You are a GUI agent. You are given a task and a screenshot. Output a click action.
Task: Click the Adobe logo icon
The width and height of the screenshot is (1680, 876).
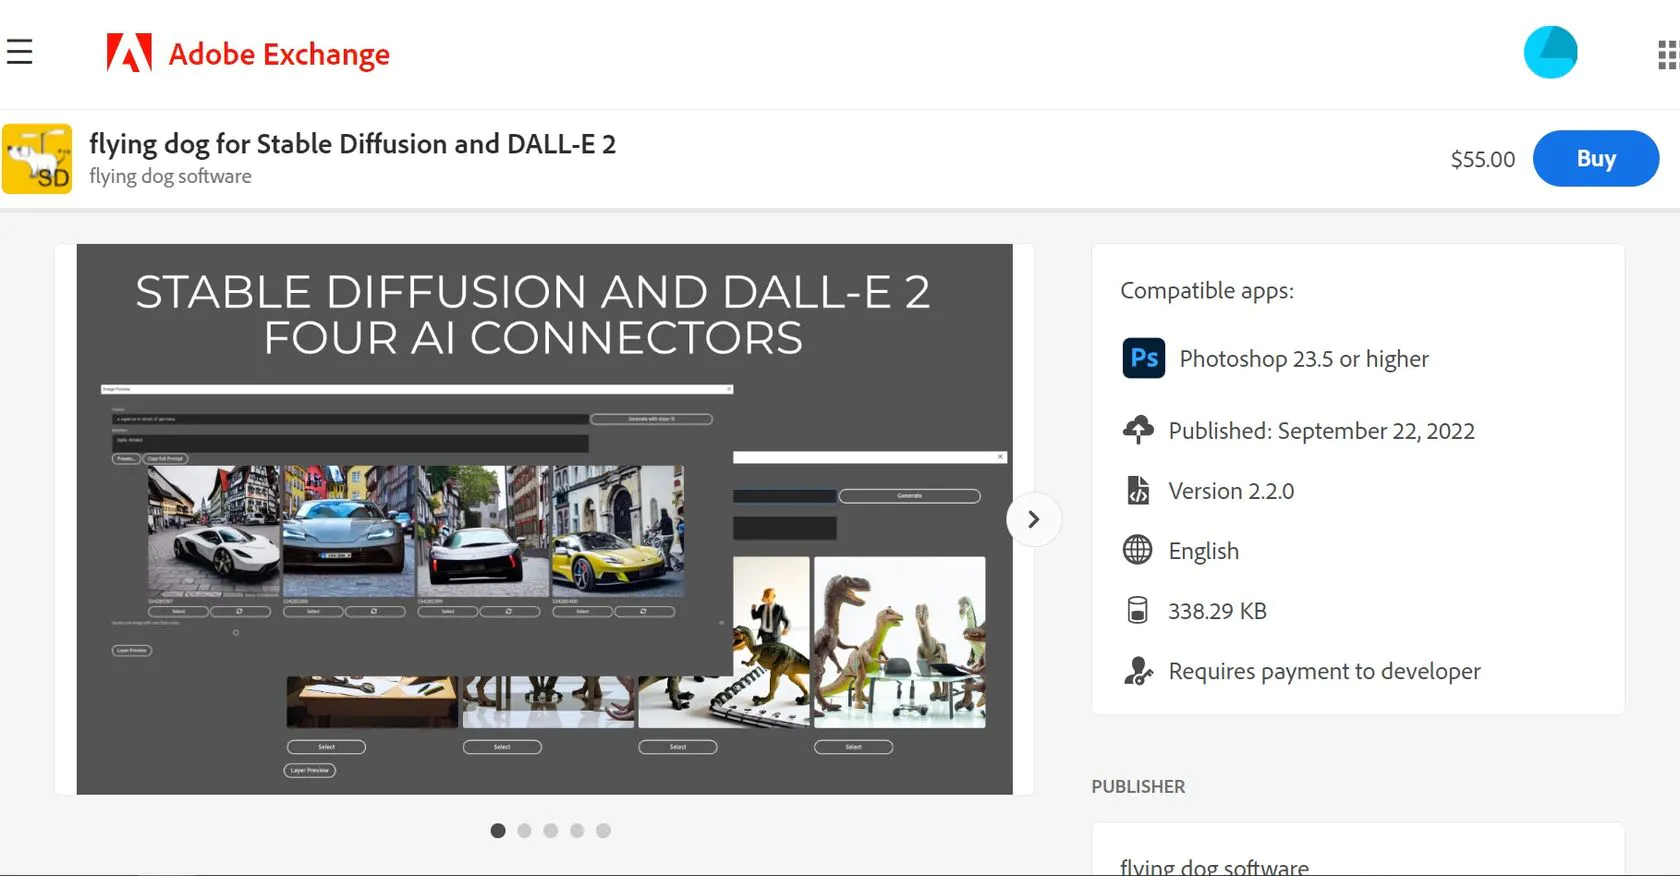(x=129, y=53)
